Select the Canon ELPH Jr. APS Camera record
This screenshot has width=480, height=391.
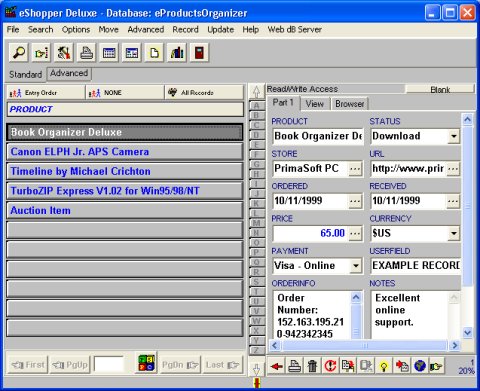click(x=125, y=152)
